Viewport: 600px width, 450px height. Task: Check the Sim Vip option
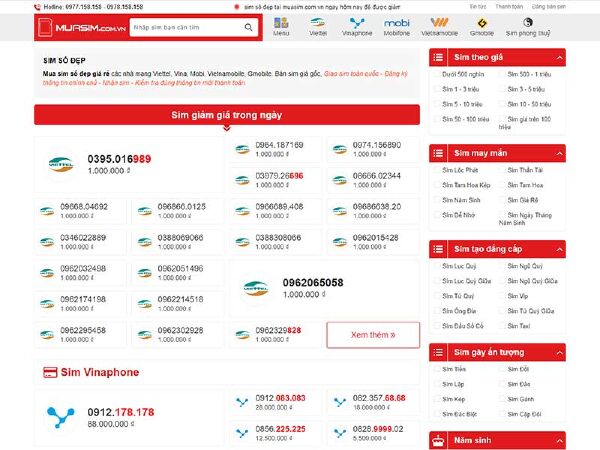502,296
